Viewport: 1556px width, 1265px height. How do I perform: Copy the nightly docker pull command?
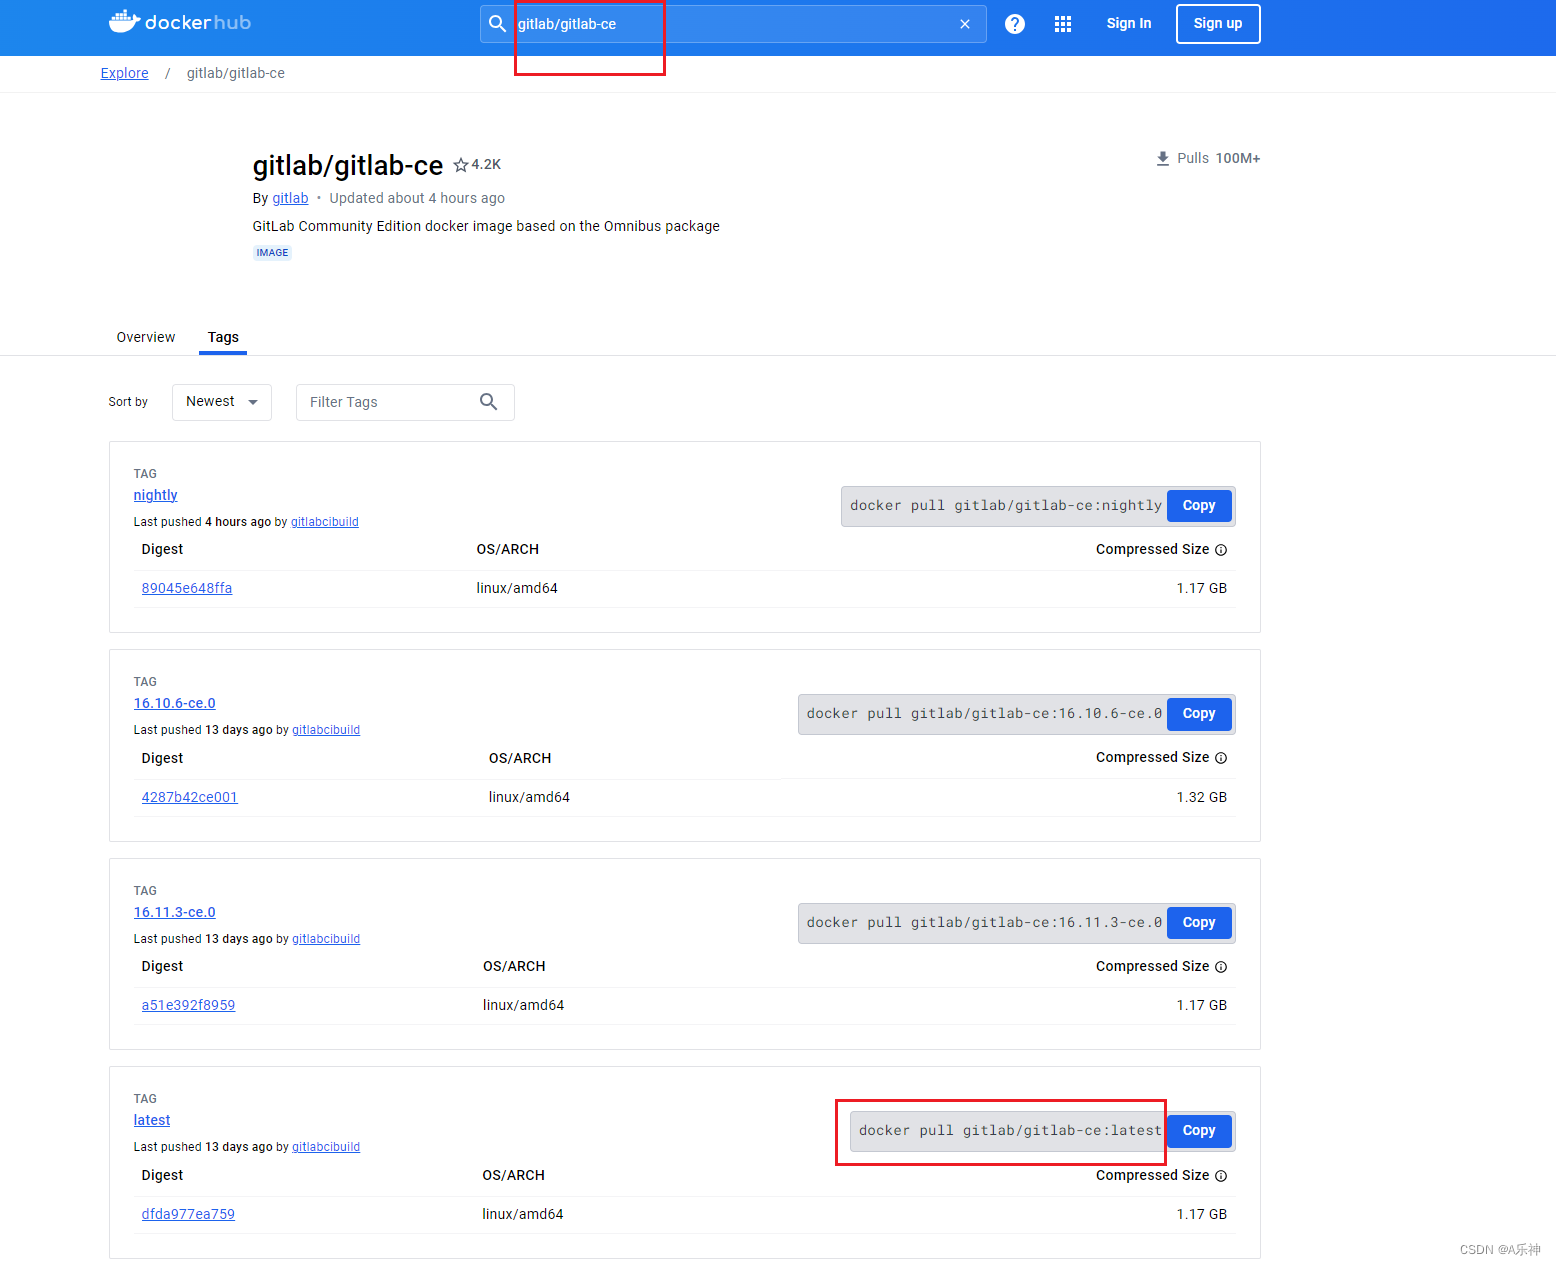click(x=1199, y=506)
